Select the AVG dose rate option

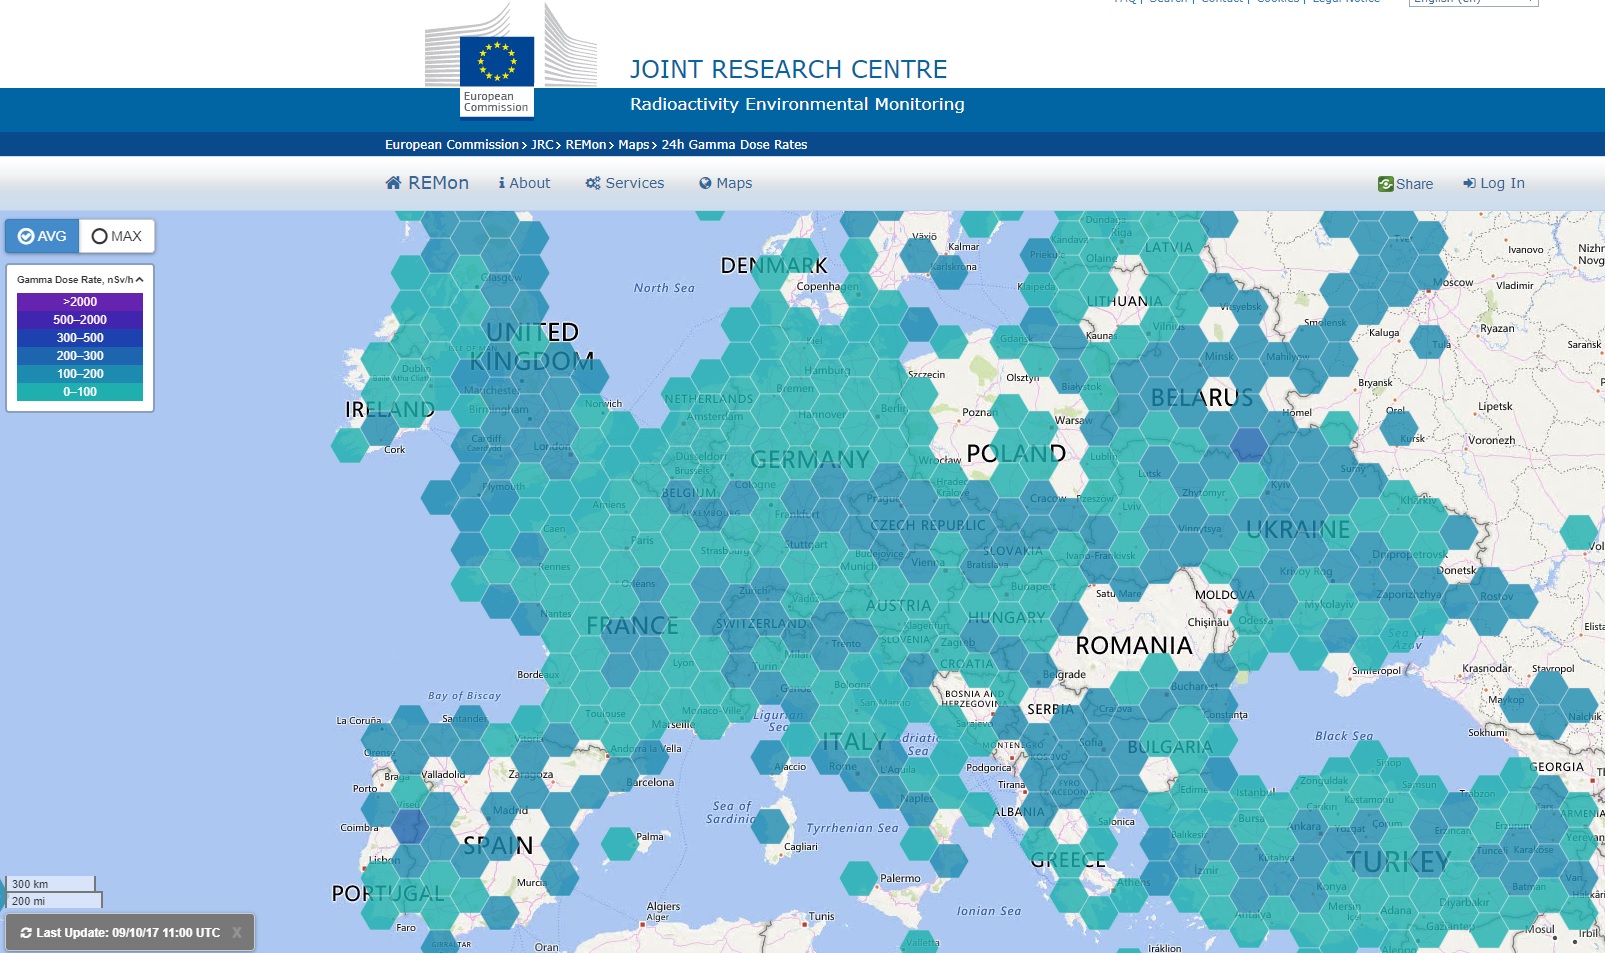pos(42,236)
